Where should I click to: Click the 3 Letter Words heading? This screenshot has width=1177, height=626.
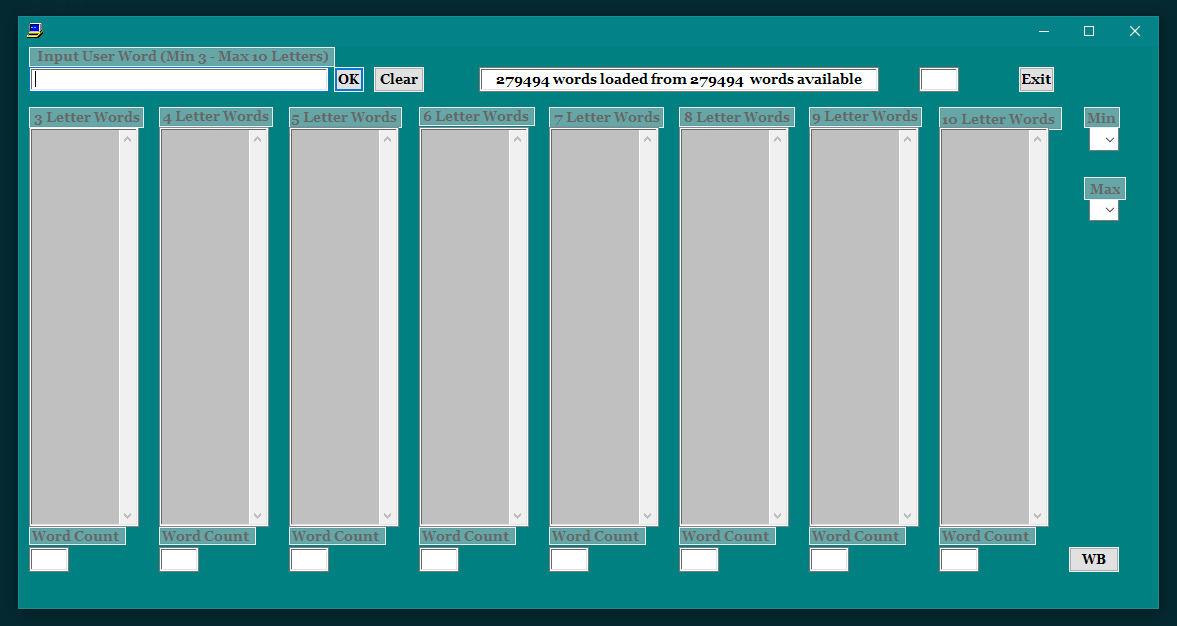coord(87,118)
